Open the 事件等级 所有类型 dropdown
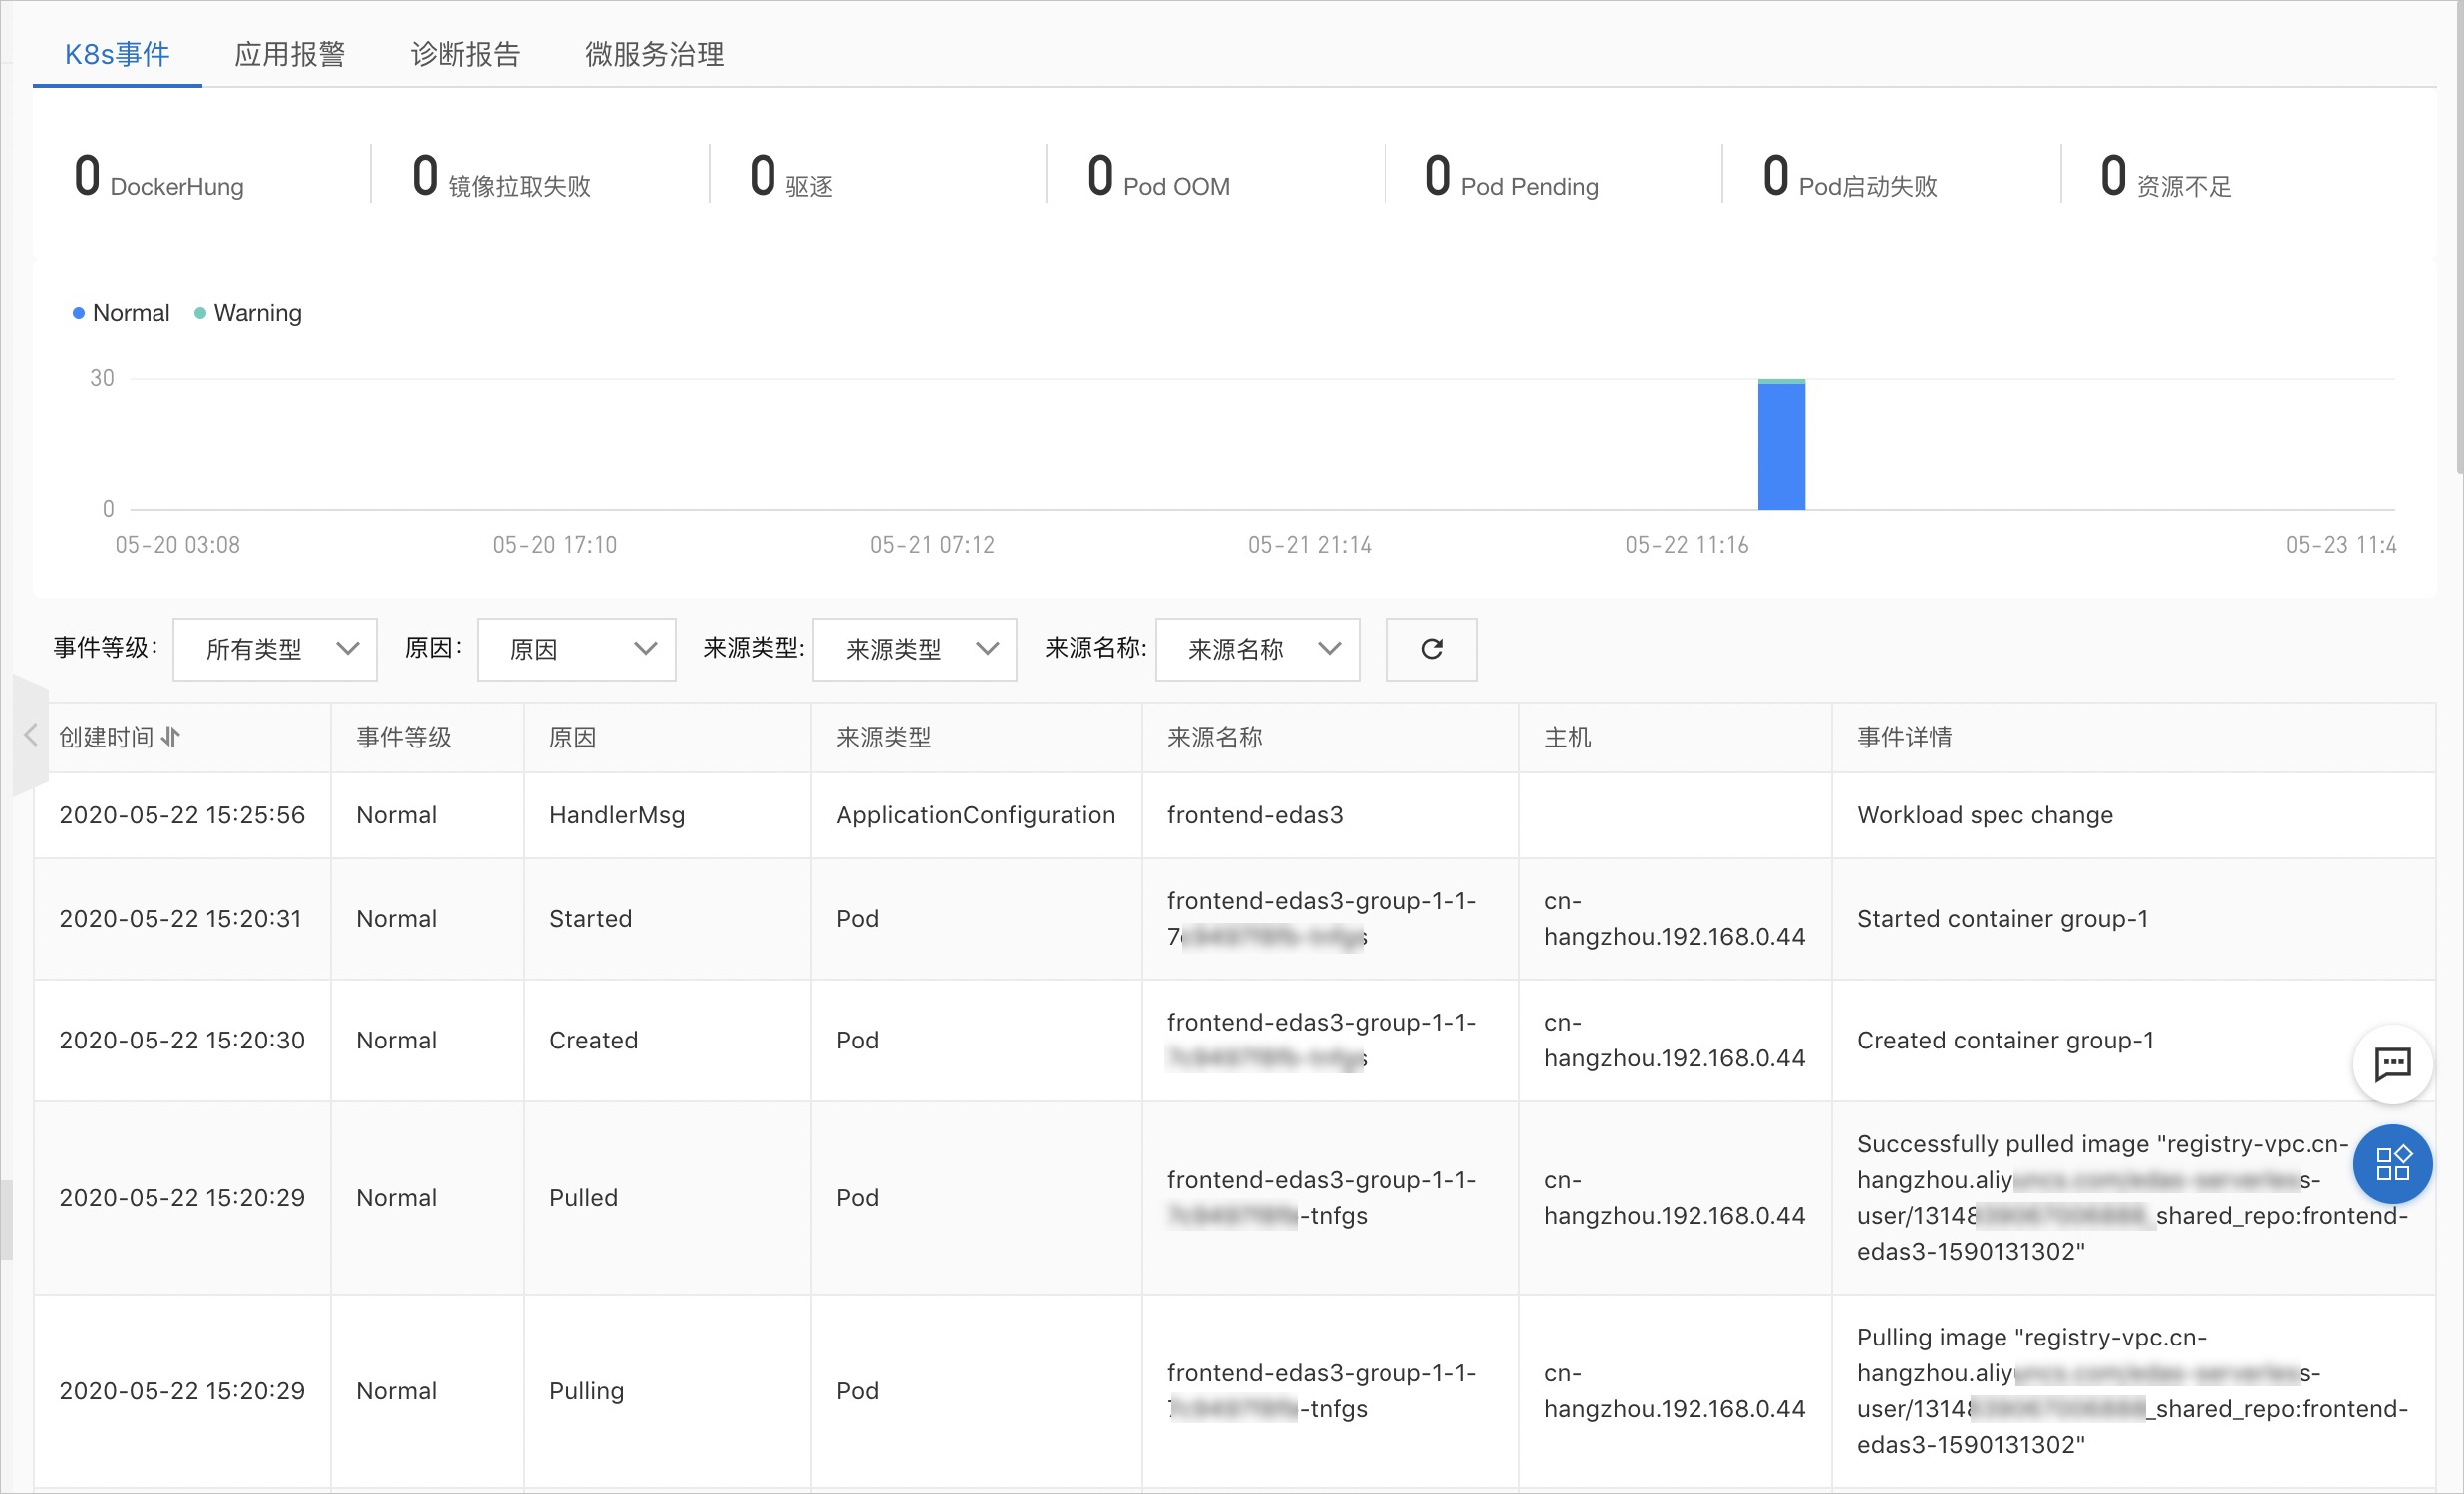This screenshot has width=2464, height=1494. click(275, 649)
